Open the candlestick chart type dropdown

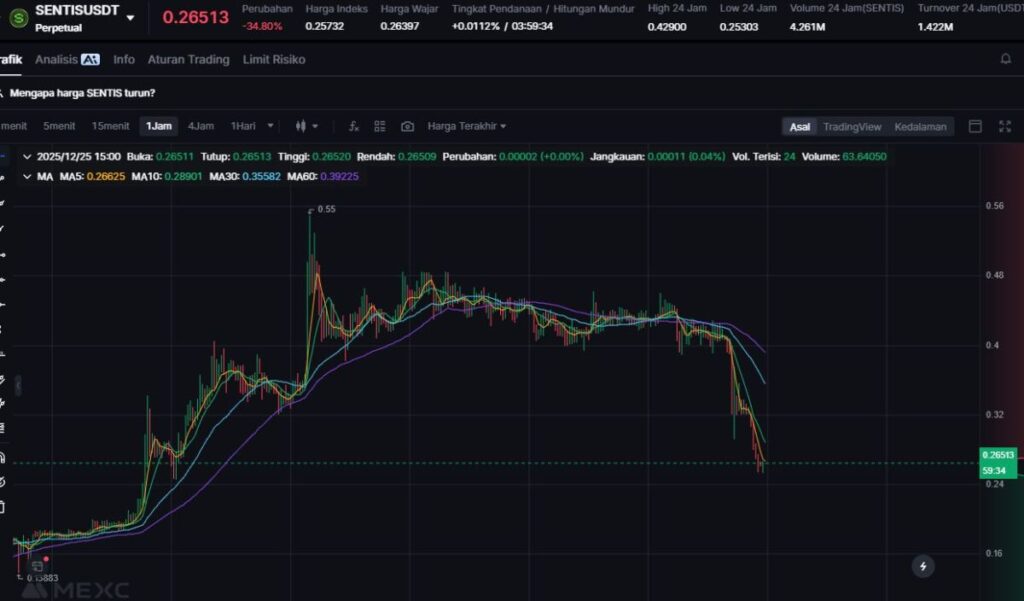(307, 127)
